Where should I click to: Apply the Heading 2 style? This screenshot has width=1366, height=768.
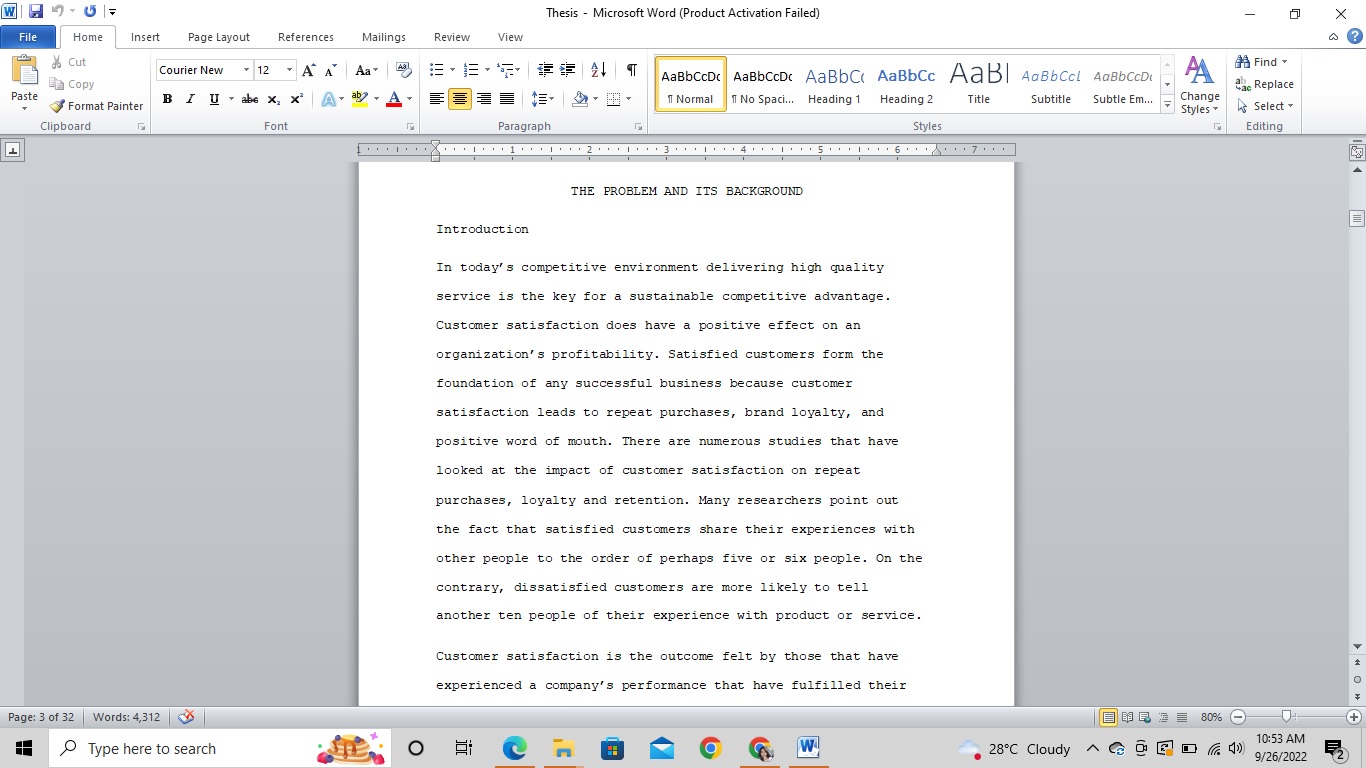(x=906, y=84)
